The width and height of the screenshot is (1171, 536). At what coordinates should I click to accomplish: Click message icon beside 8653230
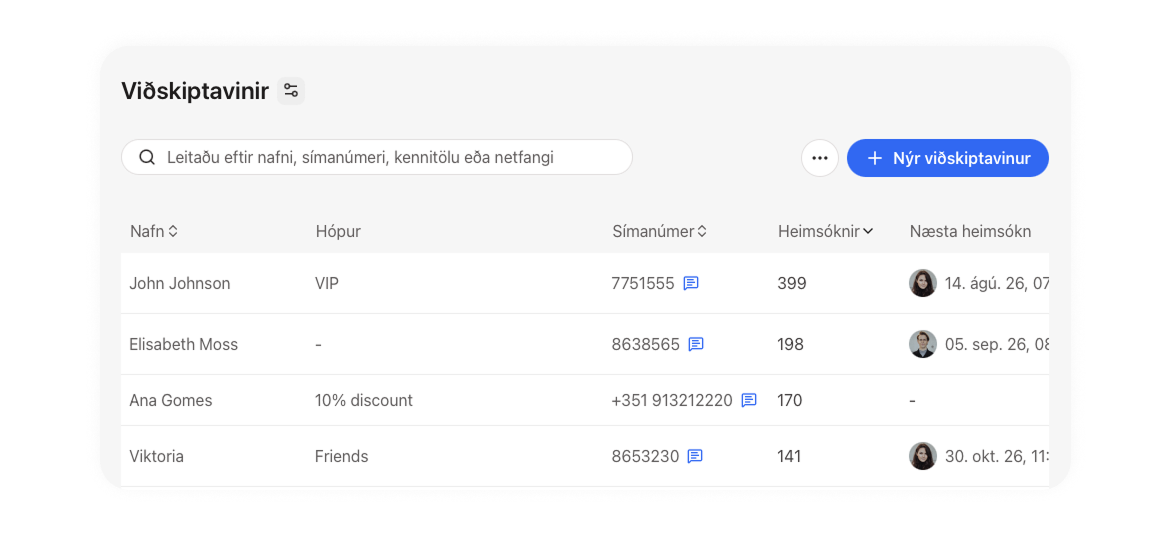pos(695,456)
